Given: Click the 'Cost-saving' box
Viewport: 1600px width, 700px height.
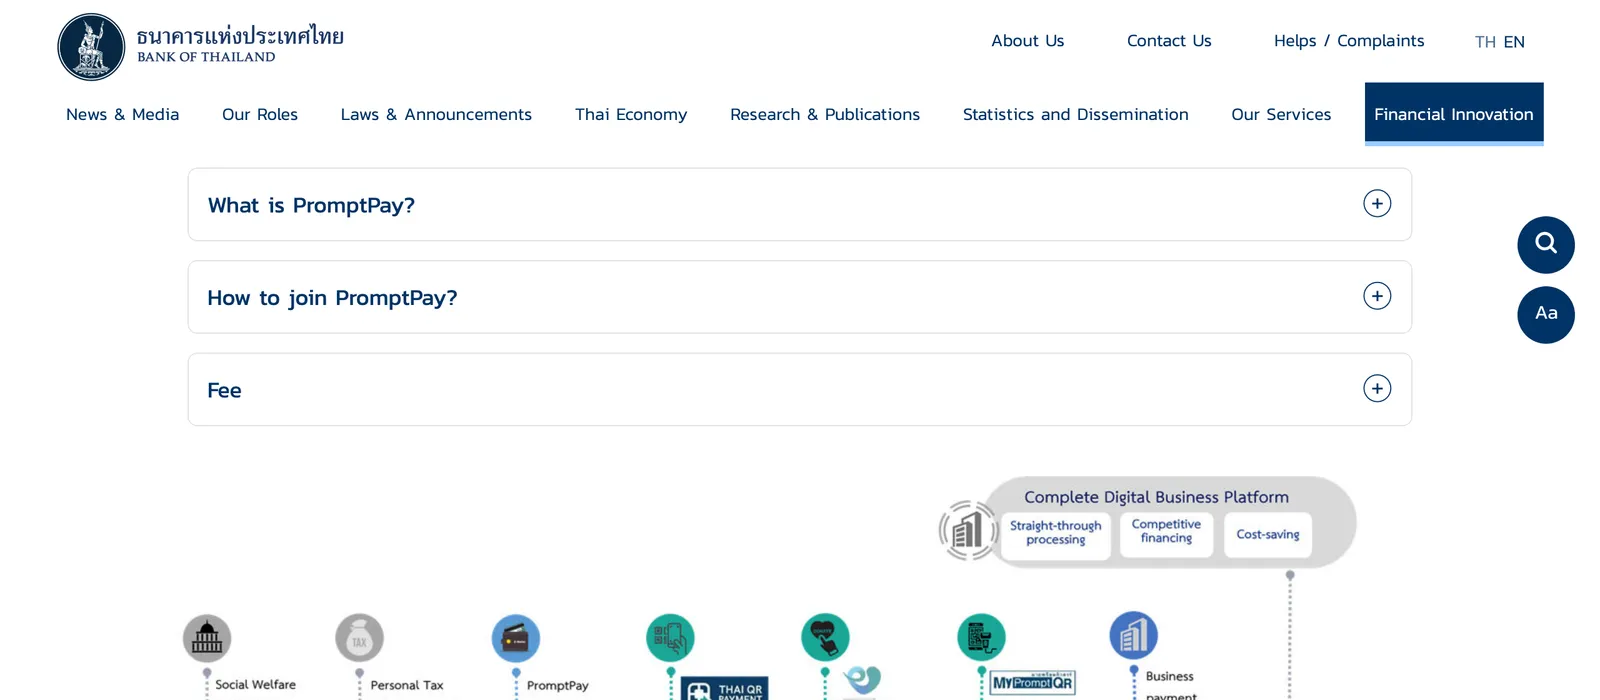Looking at the screenshot, I should (1268, 534).
